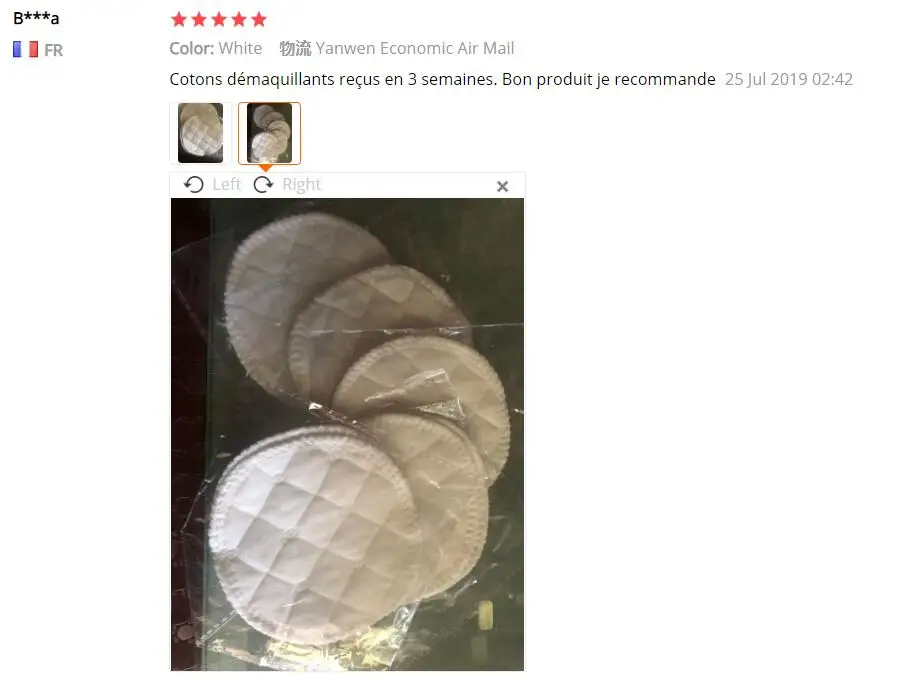Image resolution: width=903 pixels, height=686 pixels.
Task: Click the enlarged cotton pads photo
Action: [x=347, y=434]
